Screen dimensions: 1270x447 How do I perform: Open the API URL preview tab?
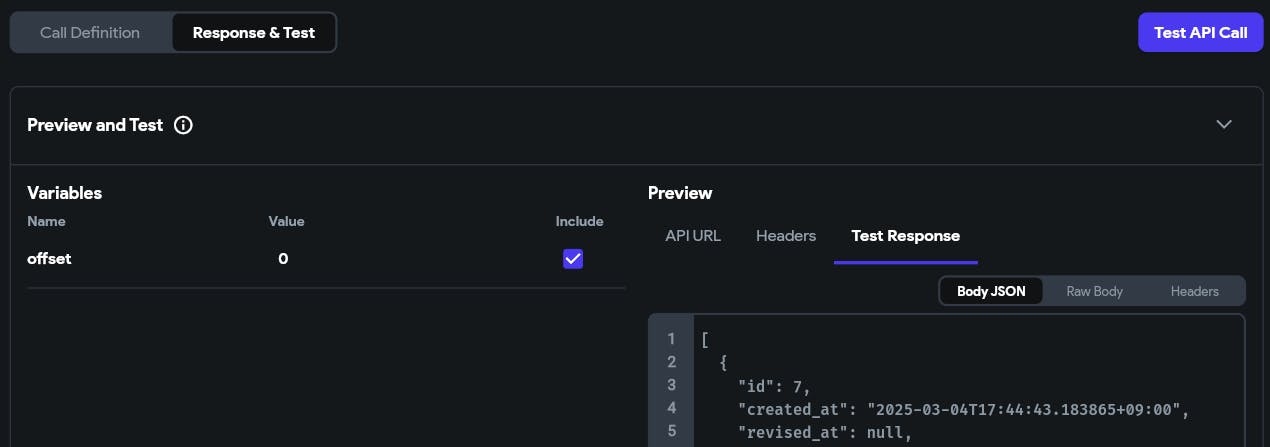[693, 236]
